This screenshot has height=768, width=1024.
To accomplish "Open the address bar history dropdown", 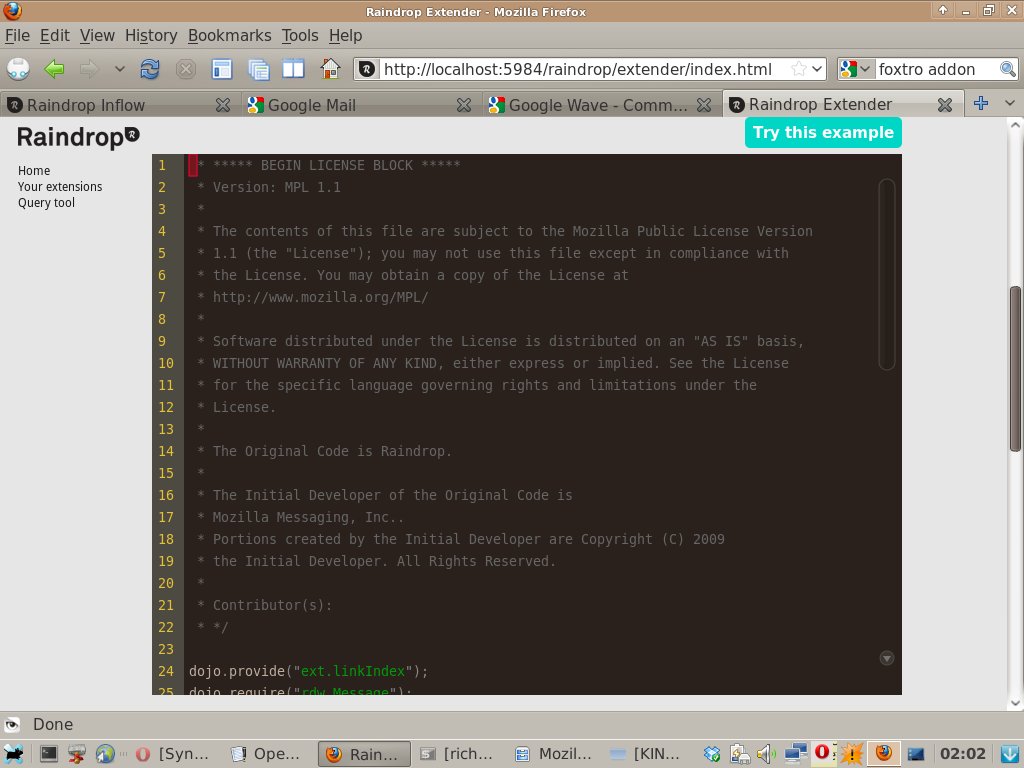I will pyautogui.click(x=817, y=69).
